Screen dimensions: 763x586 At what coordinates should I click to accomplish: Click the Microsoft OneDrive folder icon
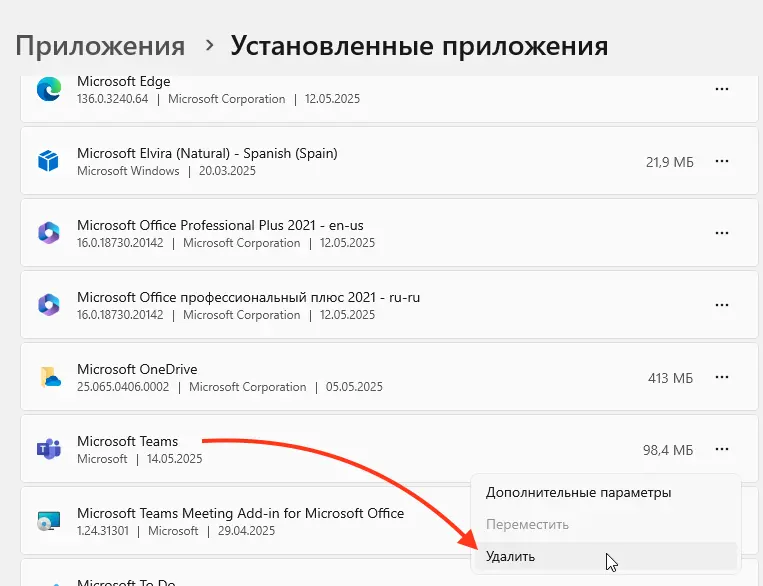(x=50, y=377)
